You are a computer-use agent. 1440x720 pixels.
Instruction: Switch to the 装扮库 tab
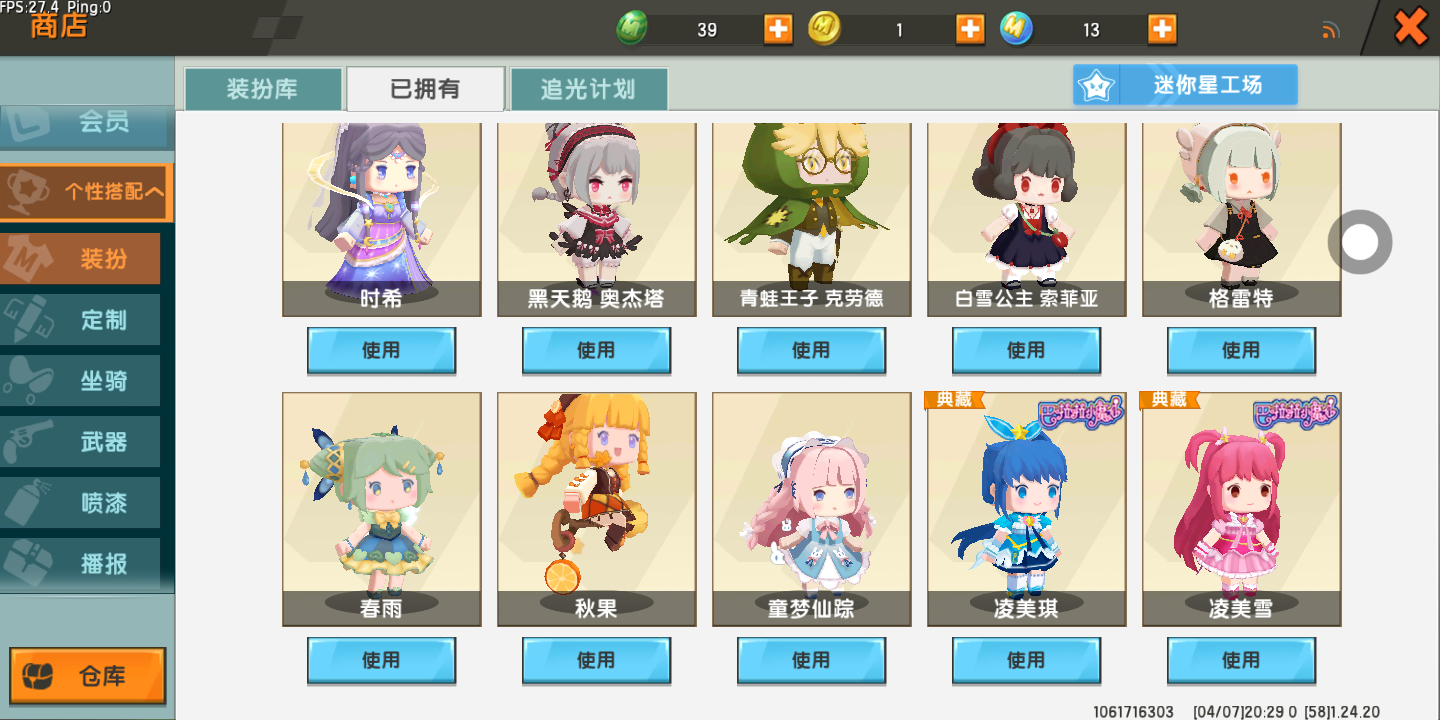coord(262,89)
